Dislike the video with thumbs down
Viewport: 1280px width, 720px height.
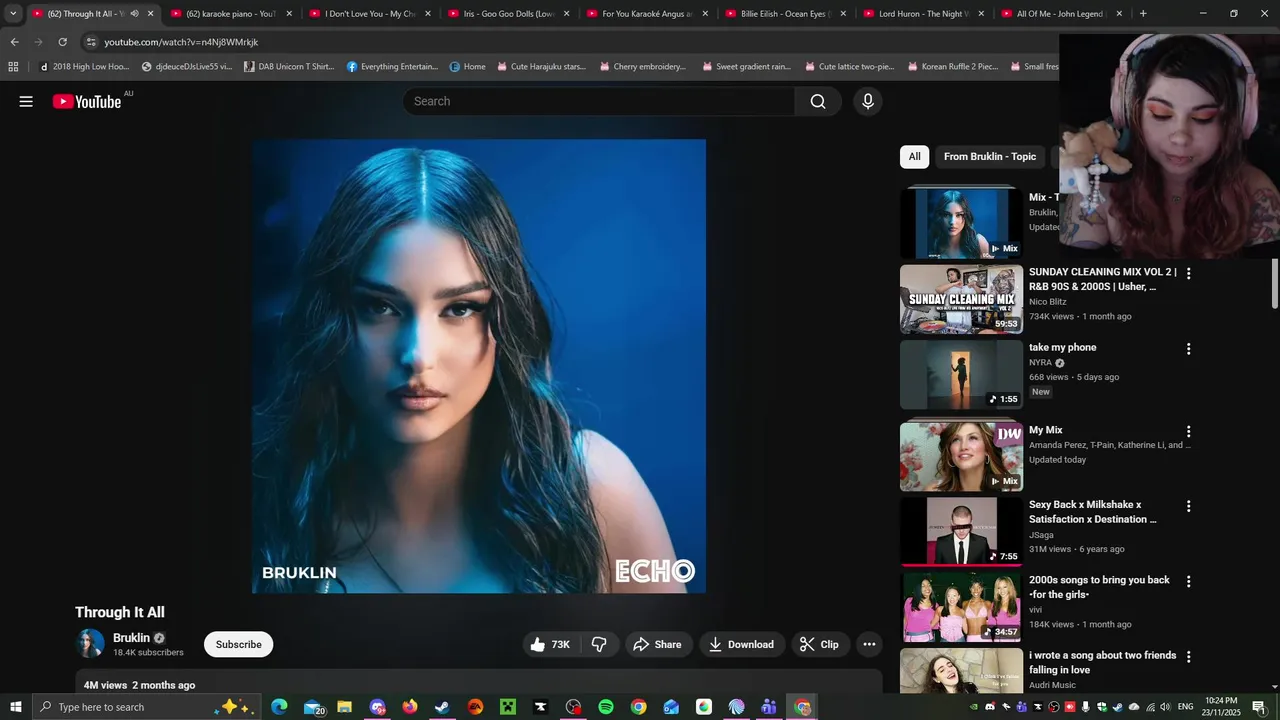(599, 645)
